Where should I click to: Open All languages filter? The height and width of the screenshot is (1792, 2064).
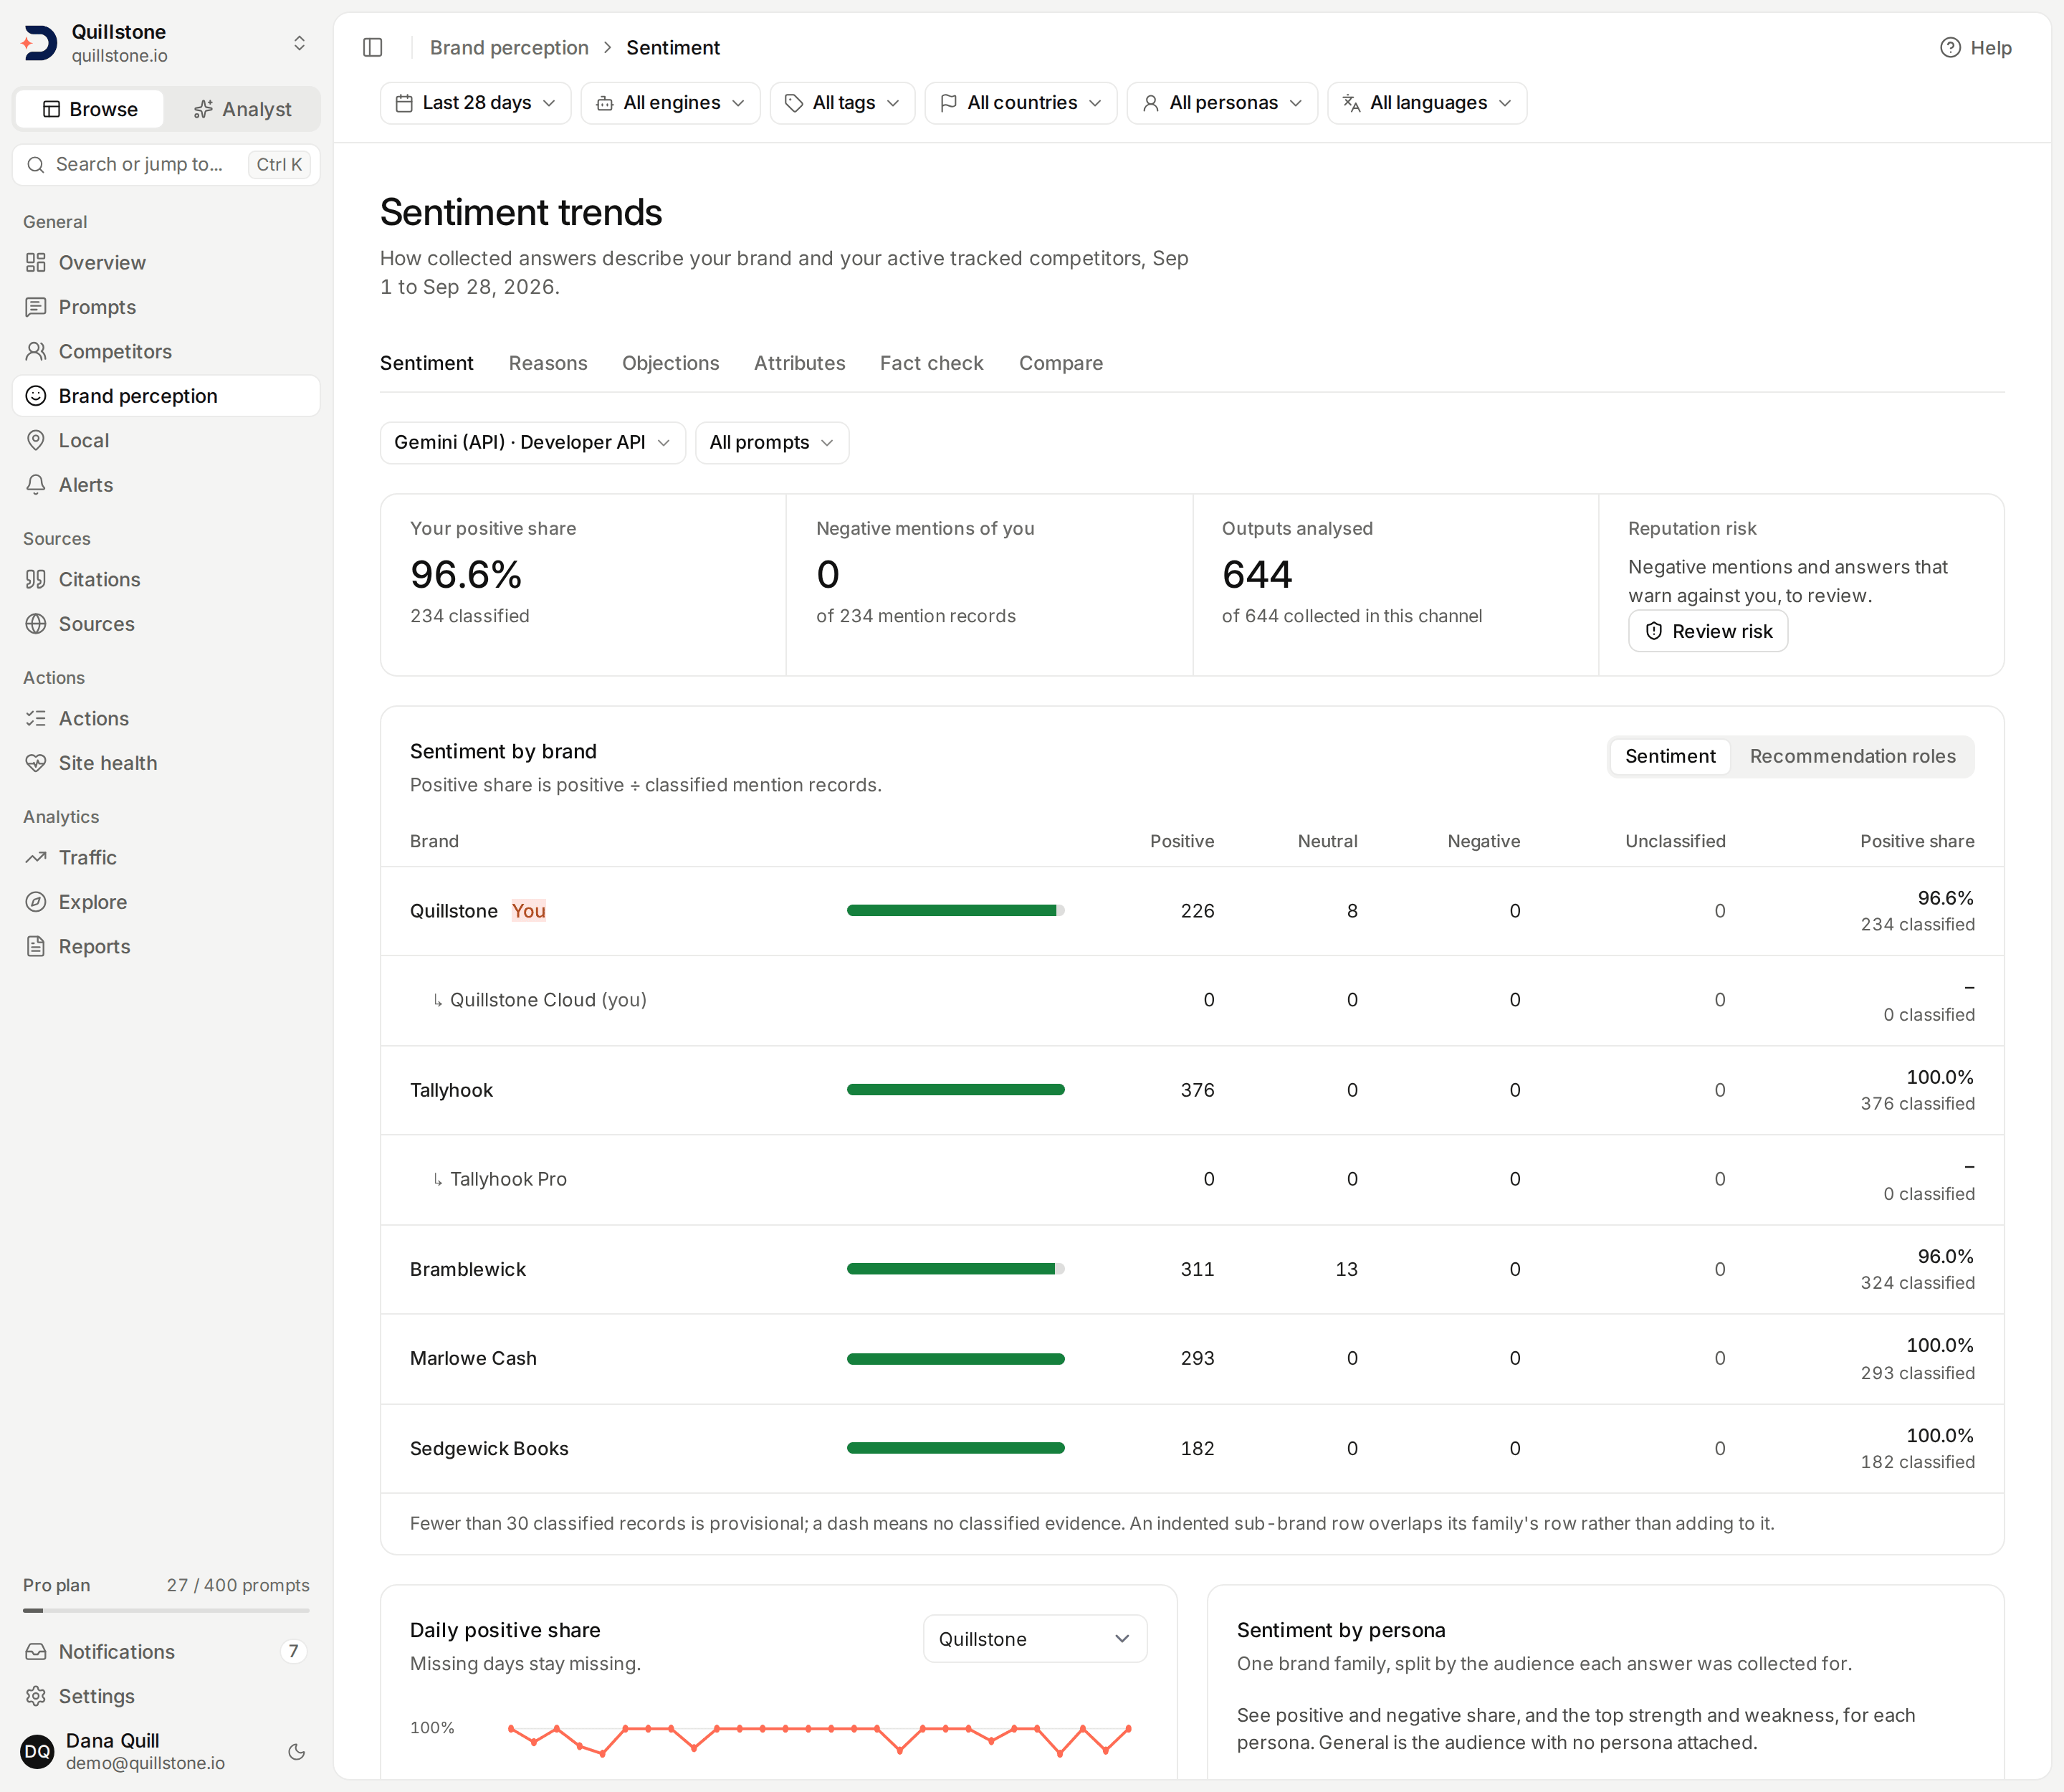[x=1427, y=103]
